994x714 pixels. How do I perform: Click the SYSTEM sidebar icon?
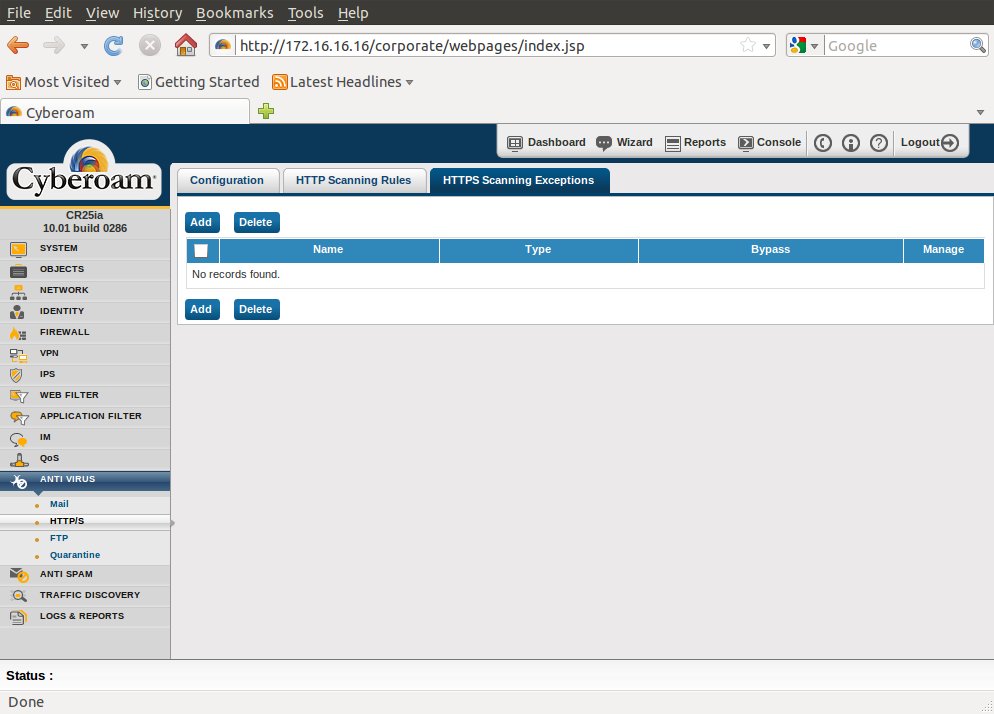point(18,249)
